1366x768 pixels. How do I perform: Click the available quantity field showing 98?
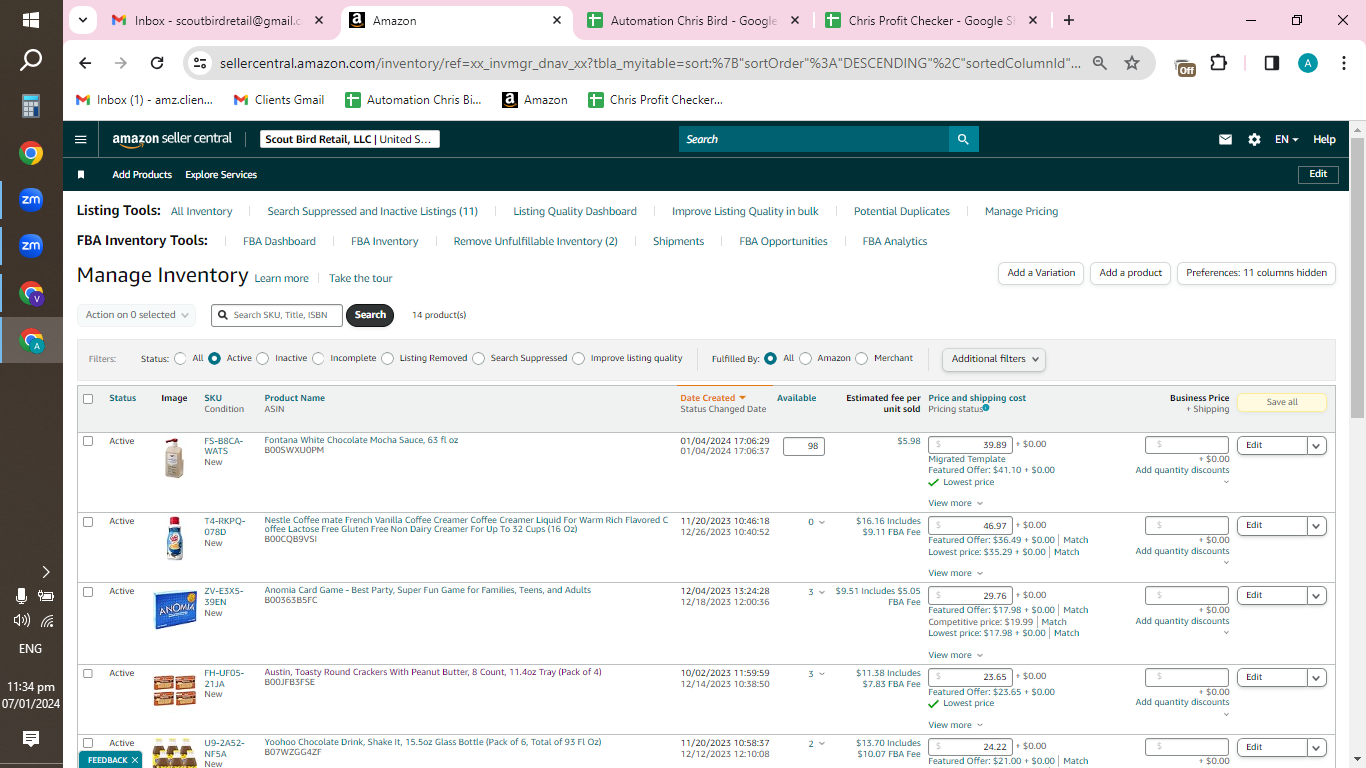[x=804, y=446]
